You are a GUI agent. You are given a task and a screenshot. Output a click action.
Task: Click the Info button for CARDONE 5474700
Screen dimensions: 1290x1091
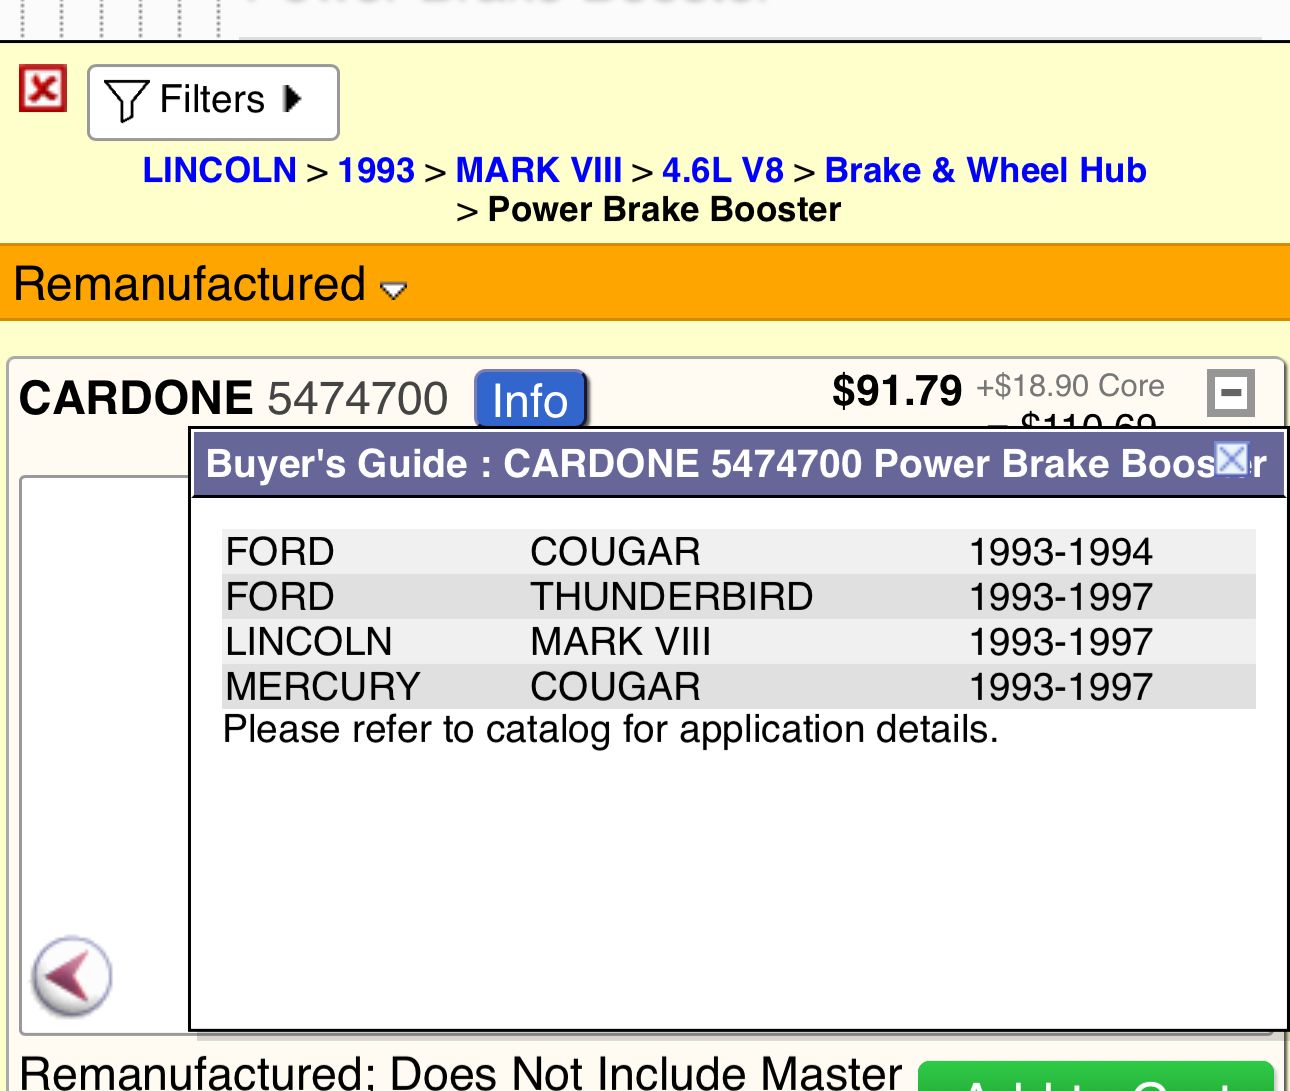[x=530, y=400]
